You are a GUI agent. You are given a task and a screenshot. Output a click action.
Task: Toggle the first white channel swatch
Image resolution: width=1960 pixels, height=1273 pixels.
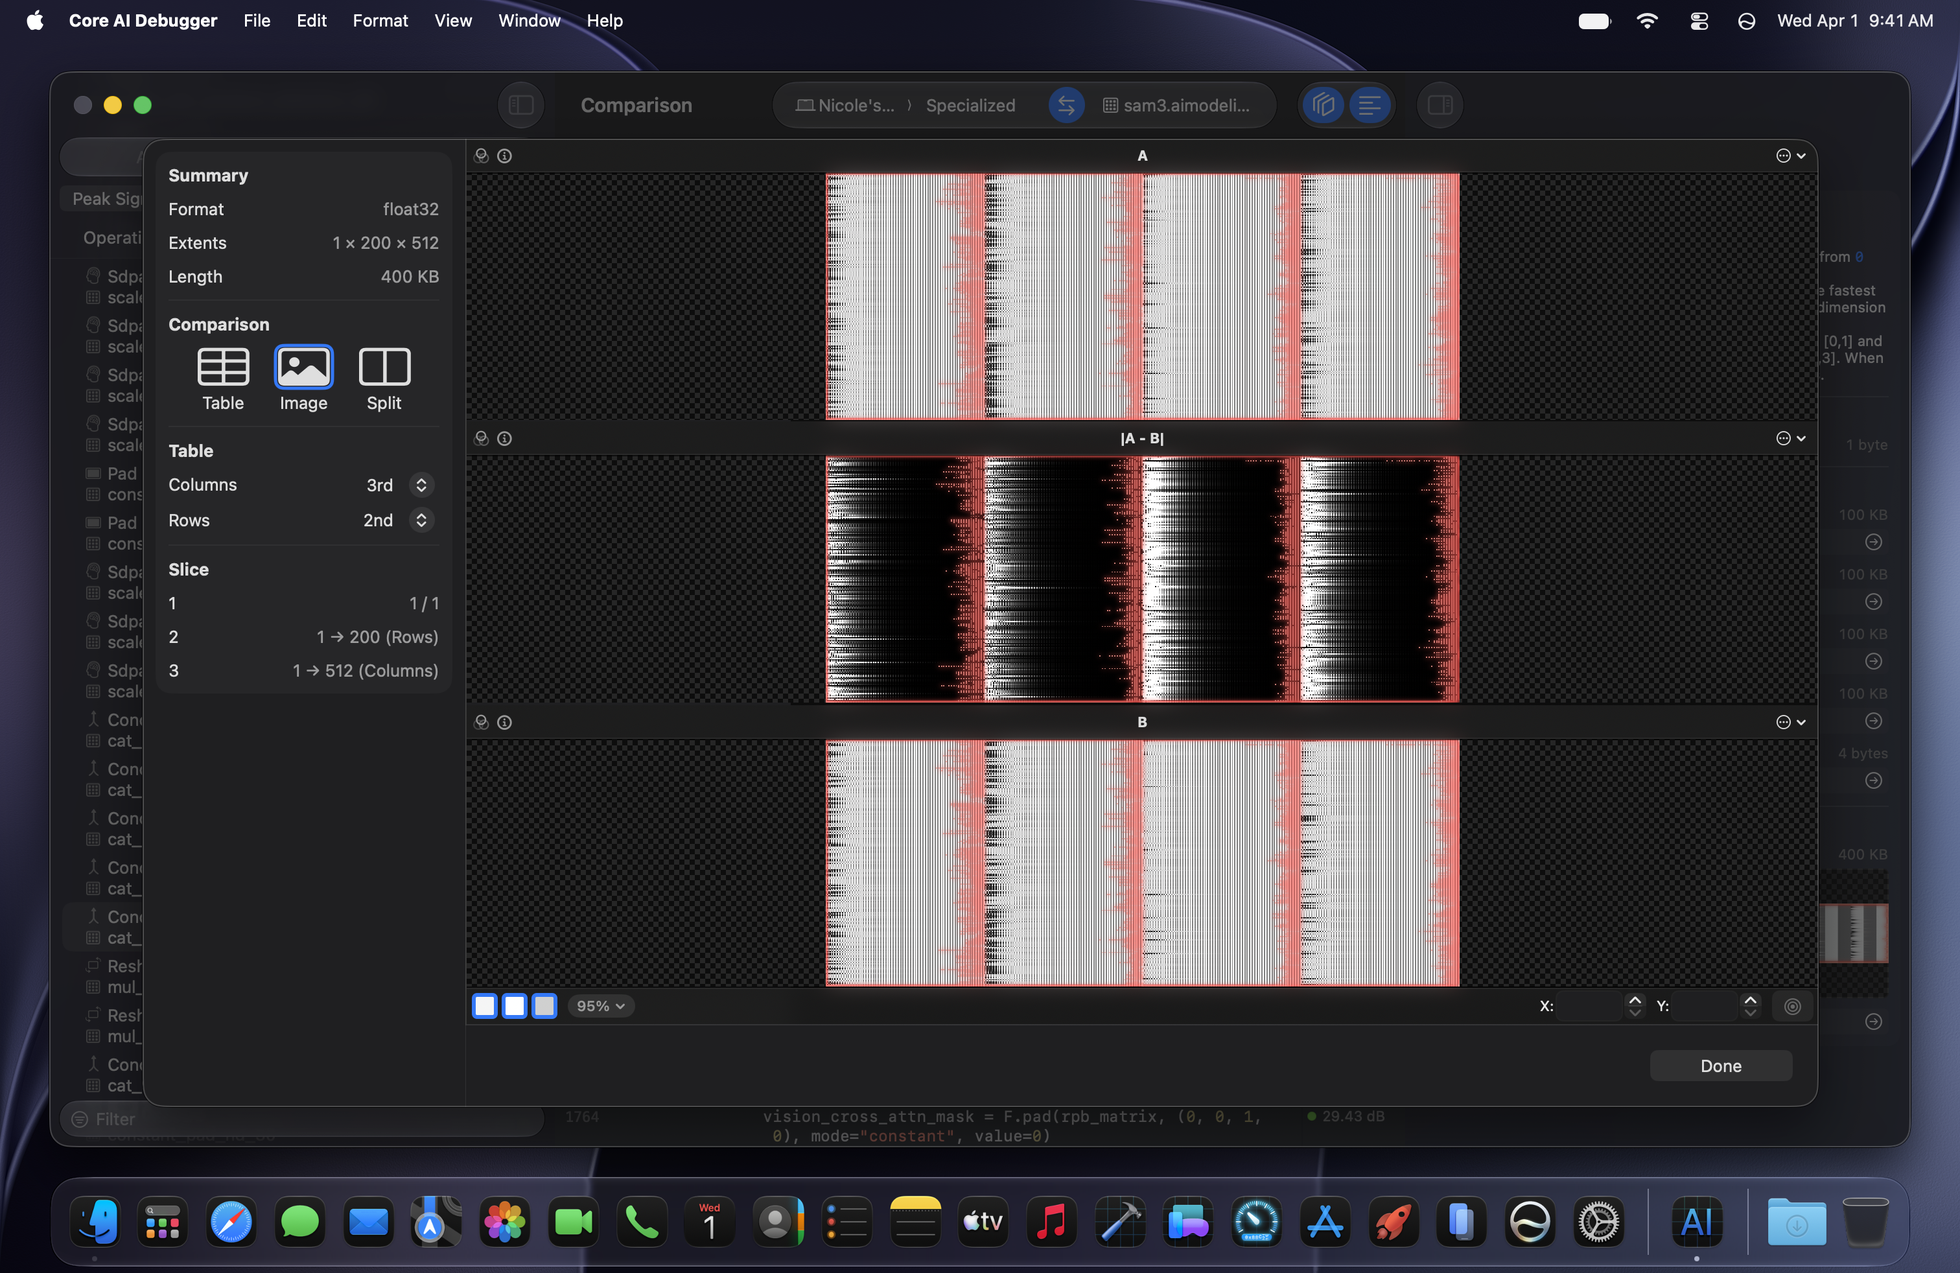click(485, 1006)
